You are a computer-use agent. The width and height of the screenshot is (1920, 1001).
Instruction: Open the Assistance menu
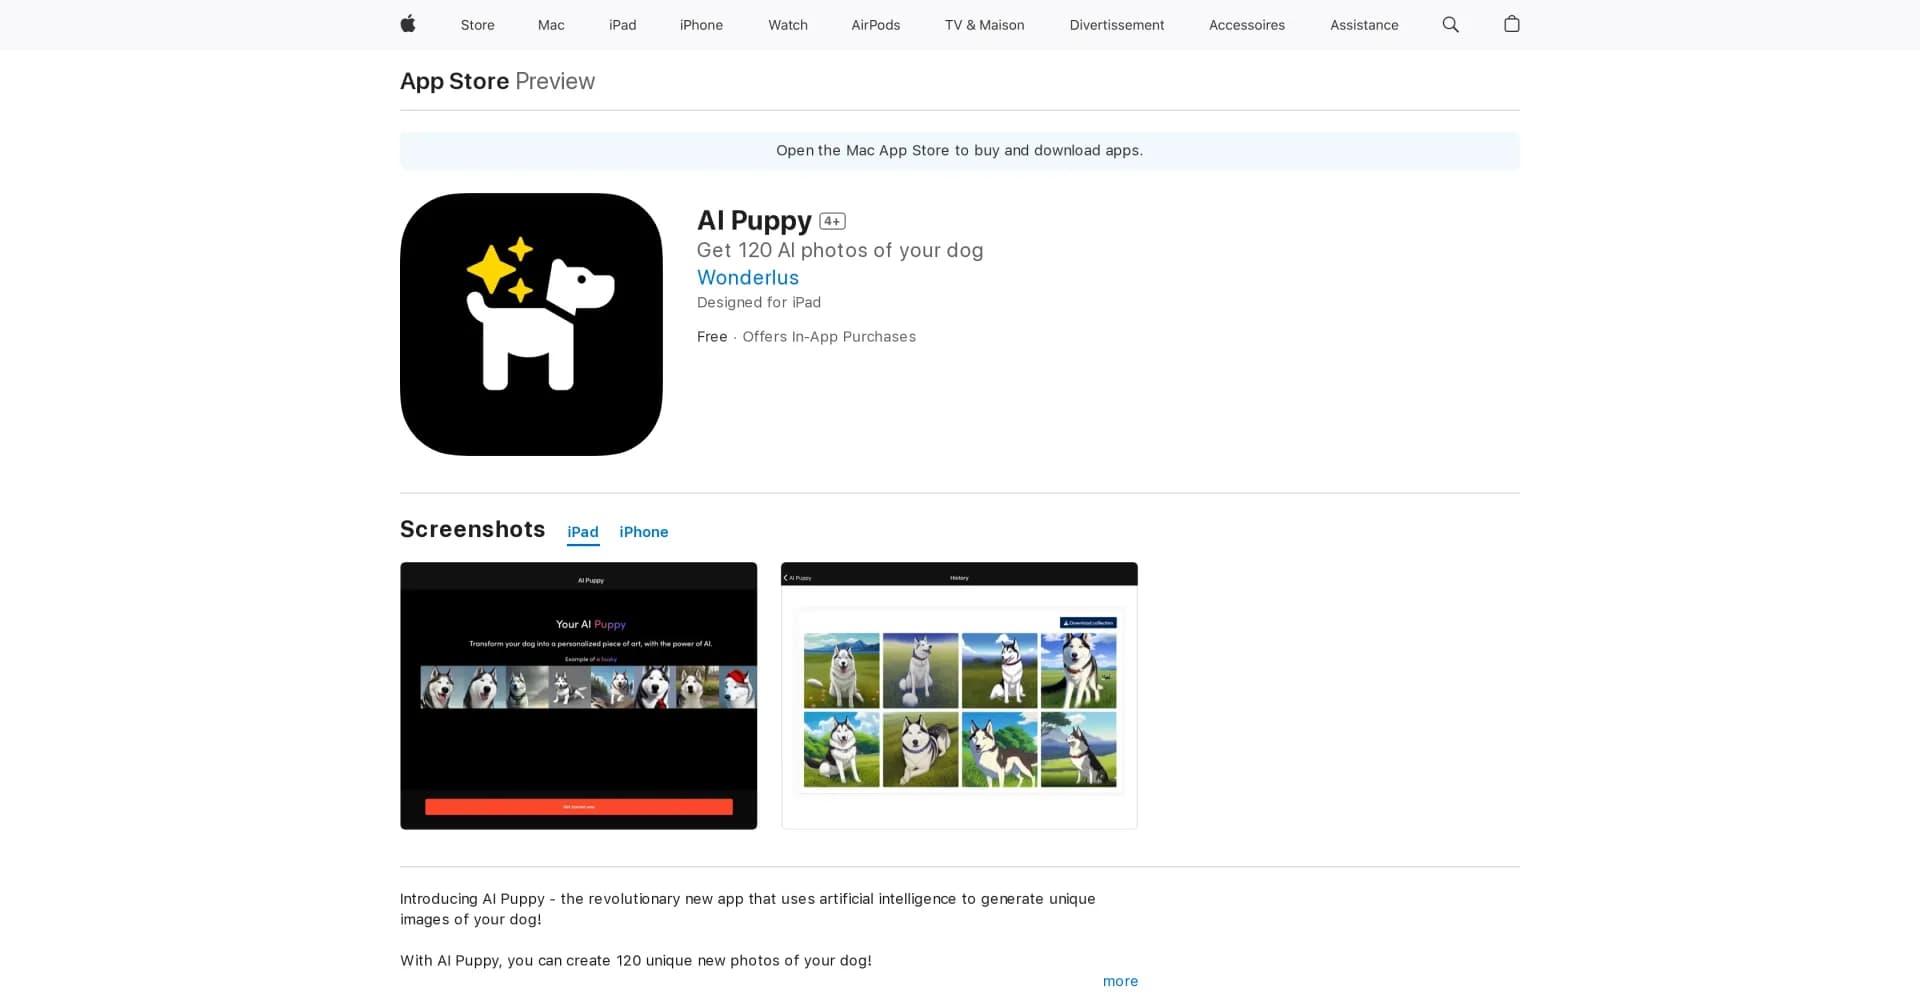point(1364,25)
